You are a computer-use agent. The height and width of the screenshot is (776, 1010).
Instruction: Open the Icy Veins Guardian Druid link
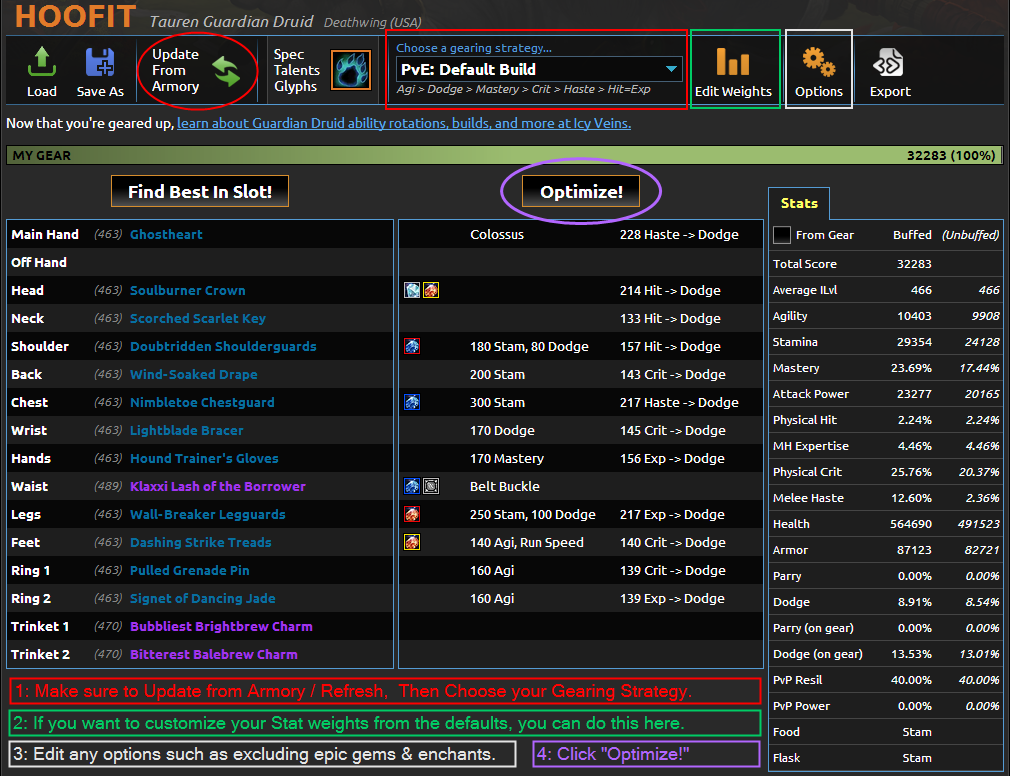pos(404,123)
